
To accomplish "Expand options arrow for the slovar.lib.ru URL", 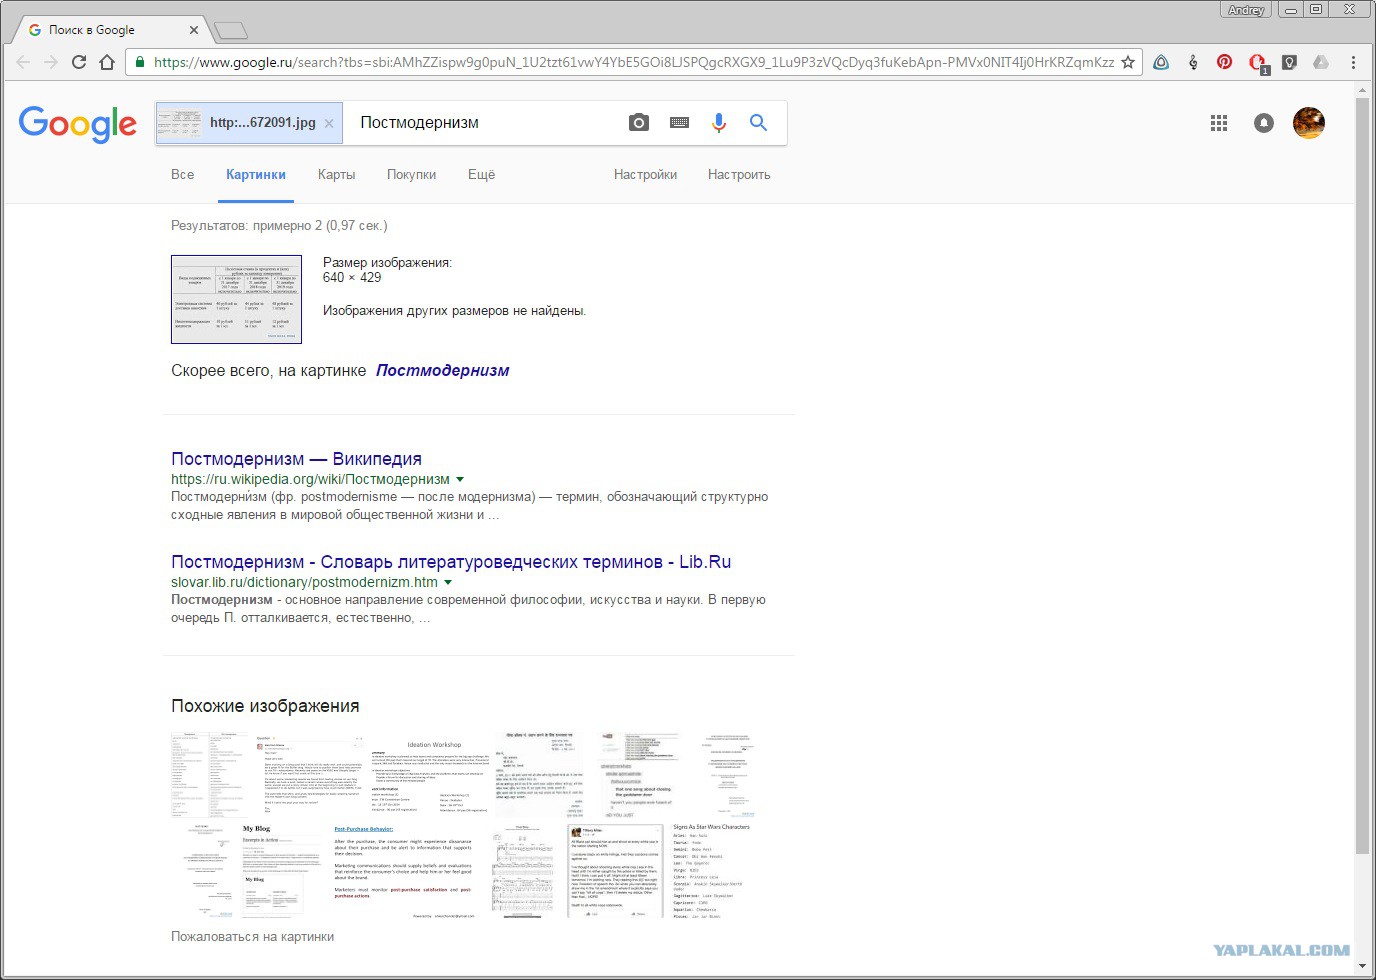I will [448, 582].
